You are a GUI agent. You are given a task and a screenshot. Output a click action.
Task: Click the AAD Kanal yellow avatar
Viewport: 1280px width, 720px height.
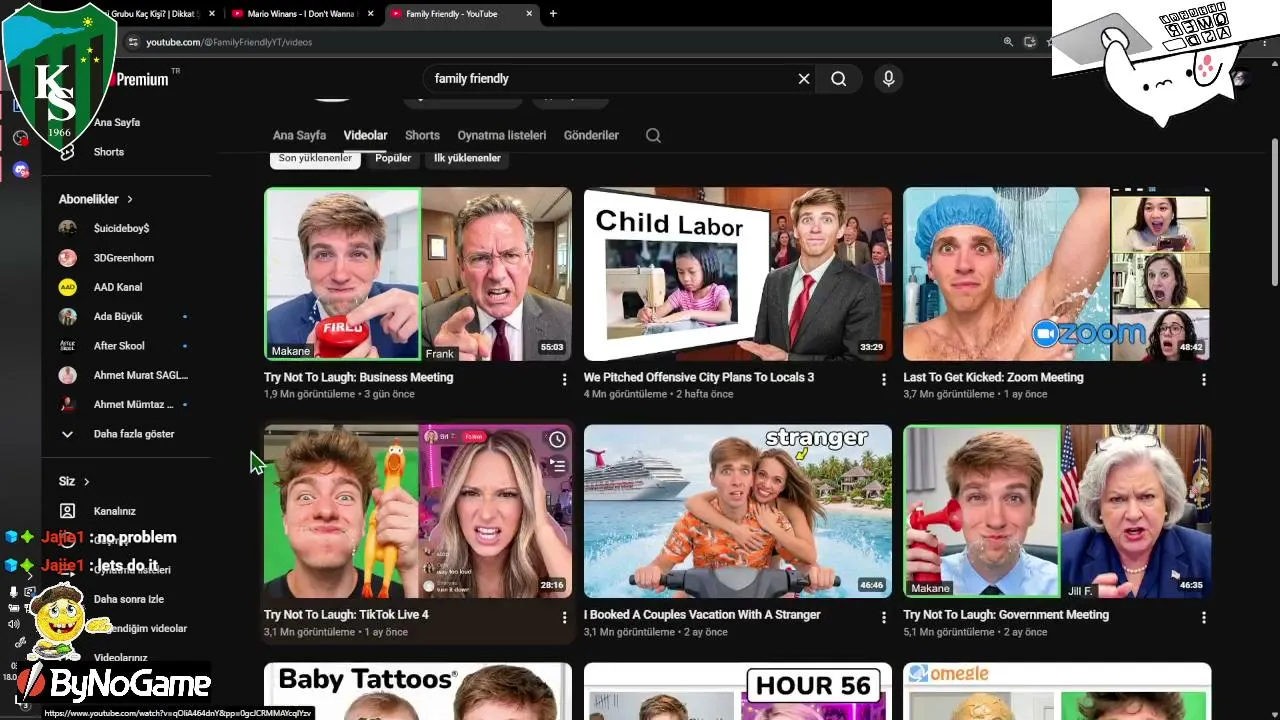click(x=67, y=287)
